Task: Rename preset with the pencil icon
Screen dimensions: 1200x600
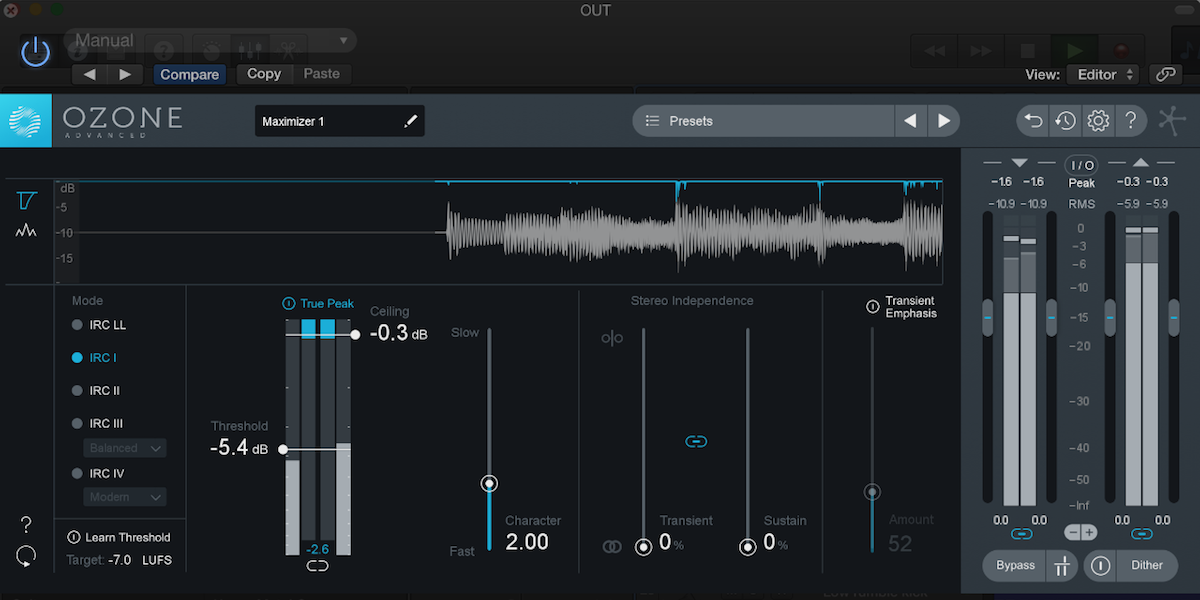Action: [410, 120]
